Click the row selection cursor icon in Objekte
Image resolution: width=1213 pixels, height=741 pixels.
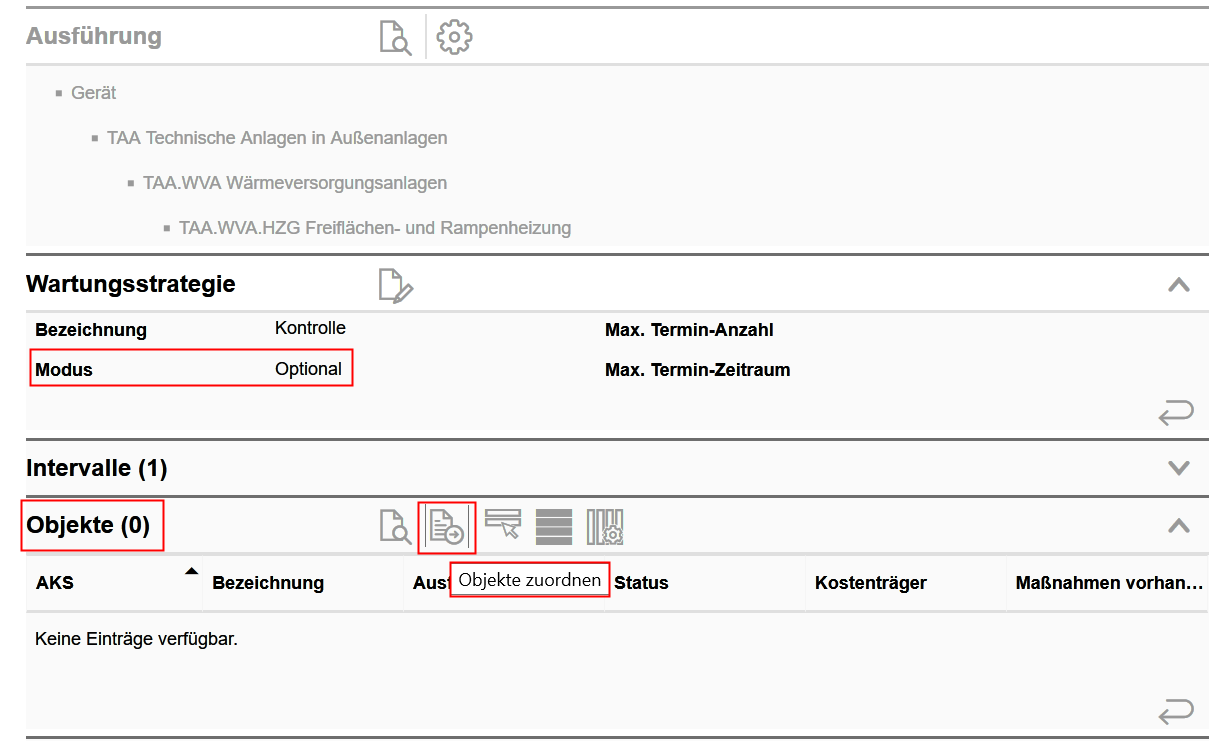(503, 524)
